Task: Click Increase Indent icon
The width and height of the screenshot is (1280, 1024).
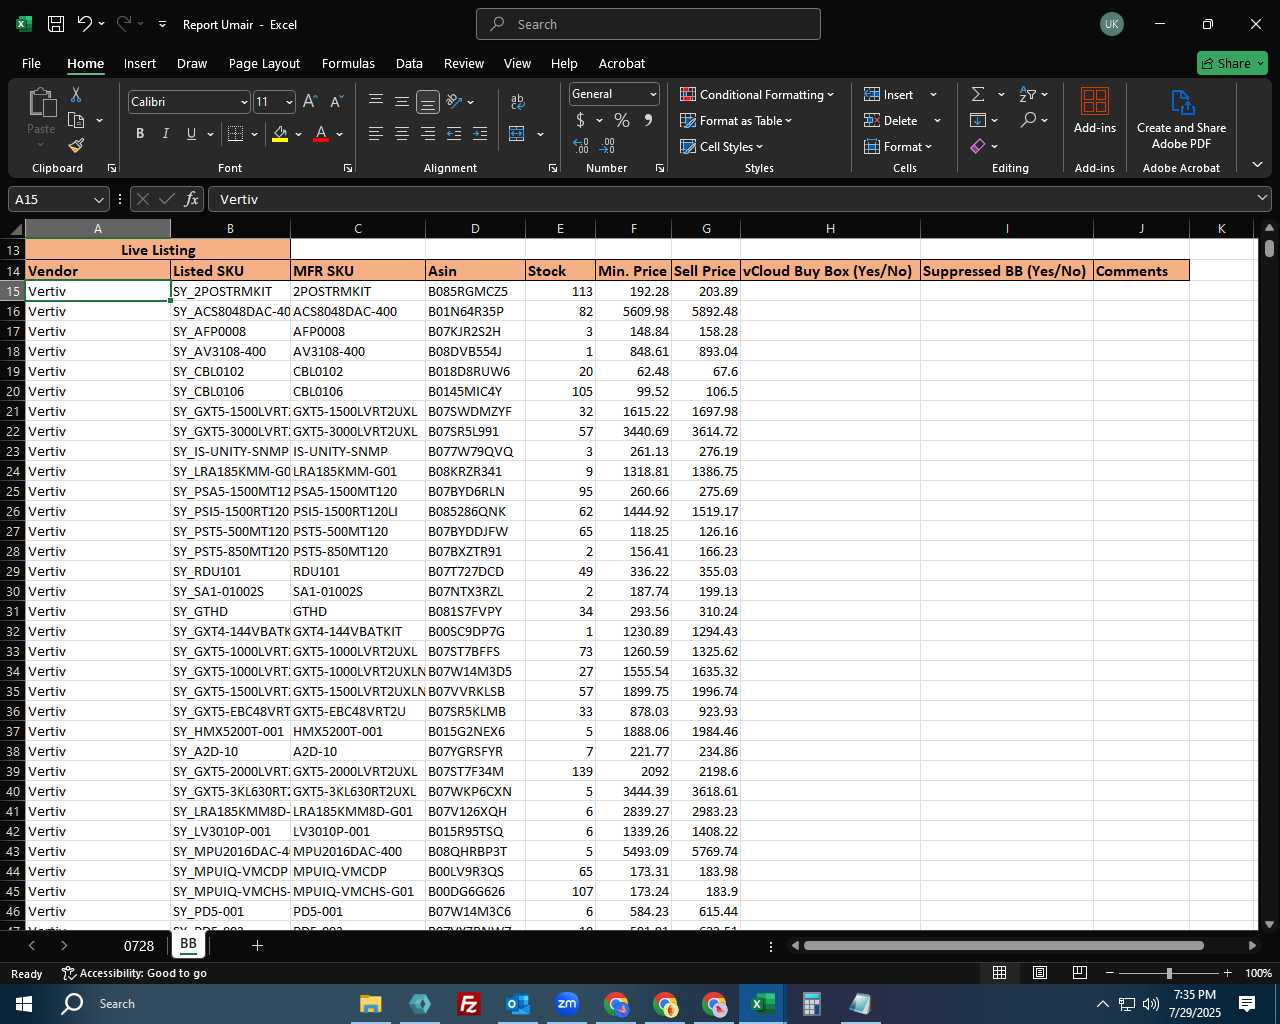Action: click(480, 134)
